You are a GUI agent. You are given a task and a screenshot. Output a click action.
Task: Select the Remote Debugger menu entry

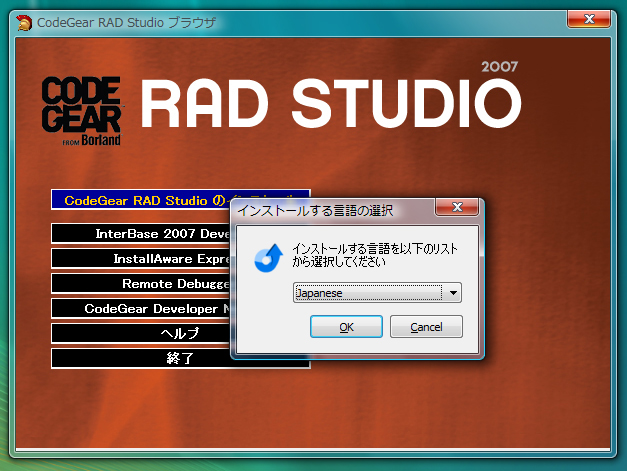(x=141, y=283)
